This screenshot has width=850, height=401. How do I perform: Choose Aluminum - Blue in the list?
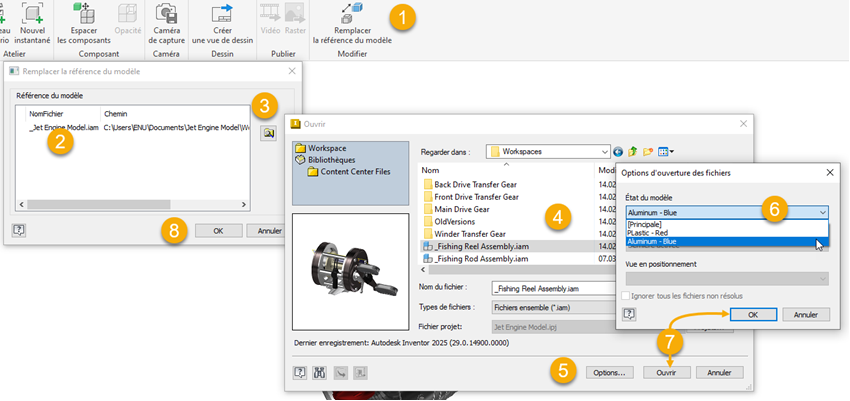point(727,241)
